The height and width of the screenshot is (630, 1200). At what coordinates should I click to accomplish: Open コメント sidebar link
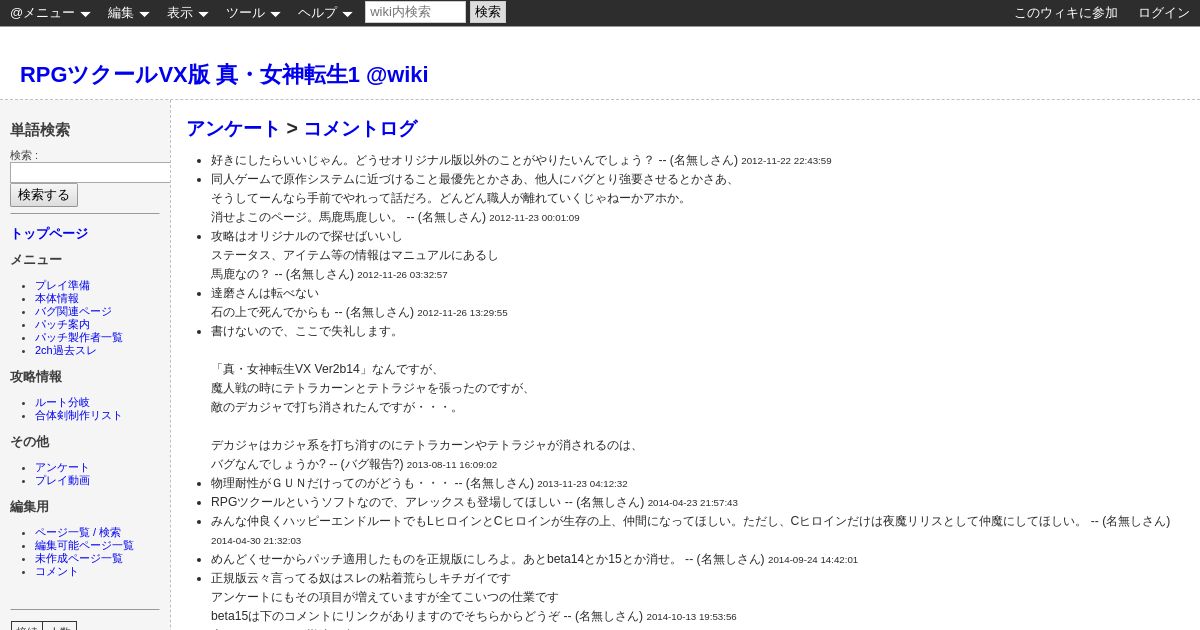point(57,571)
